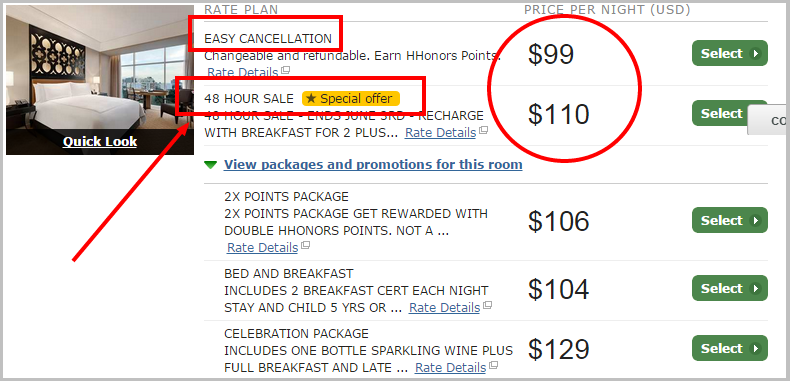Click green triangle beside packages and promotions
The width and height of the screenshot is (790, 381).
[x=211, y=165]
